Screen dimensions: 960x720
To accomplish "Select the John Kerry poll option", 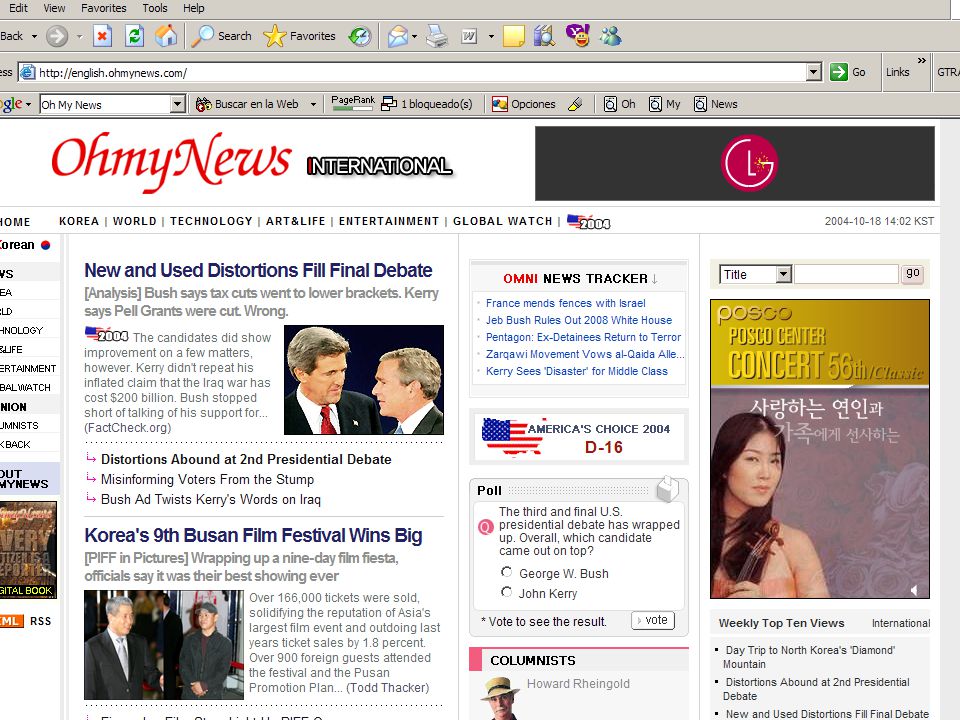I will pyautogui.click(x=506, y=591).
